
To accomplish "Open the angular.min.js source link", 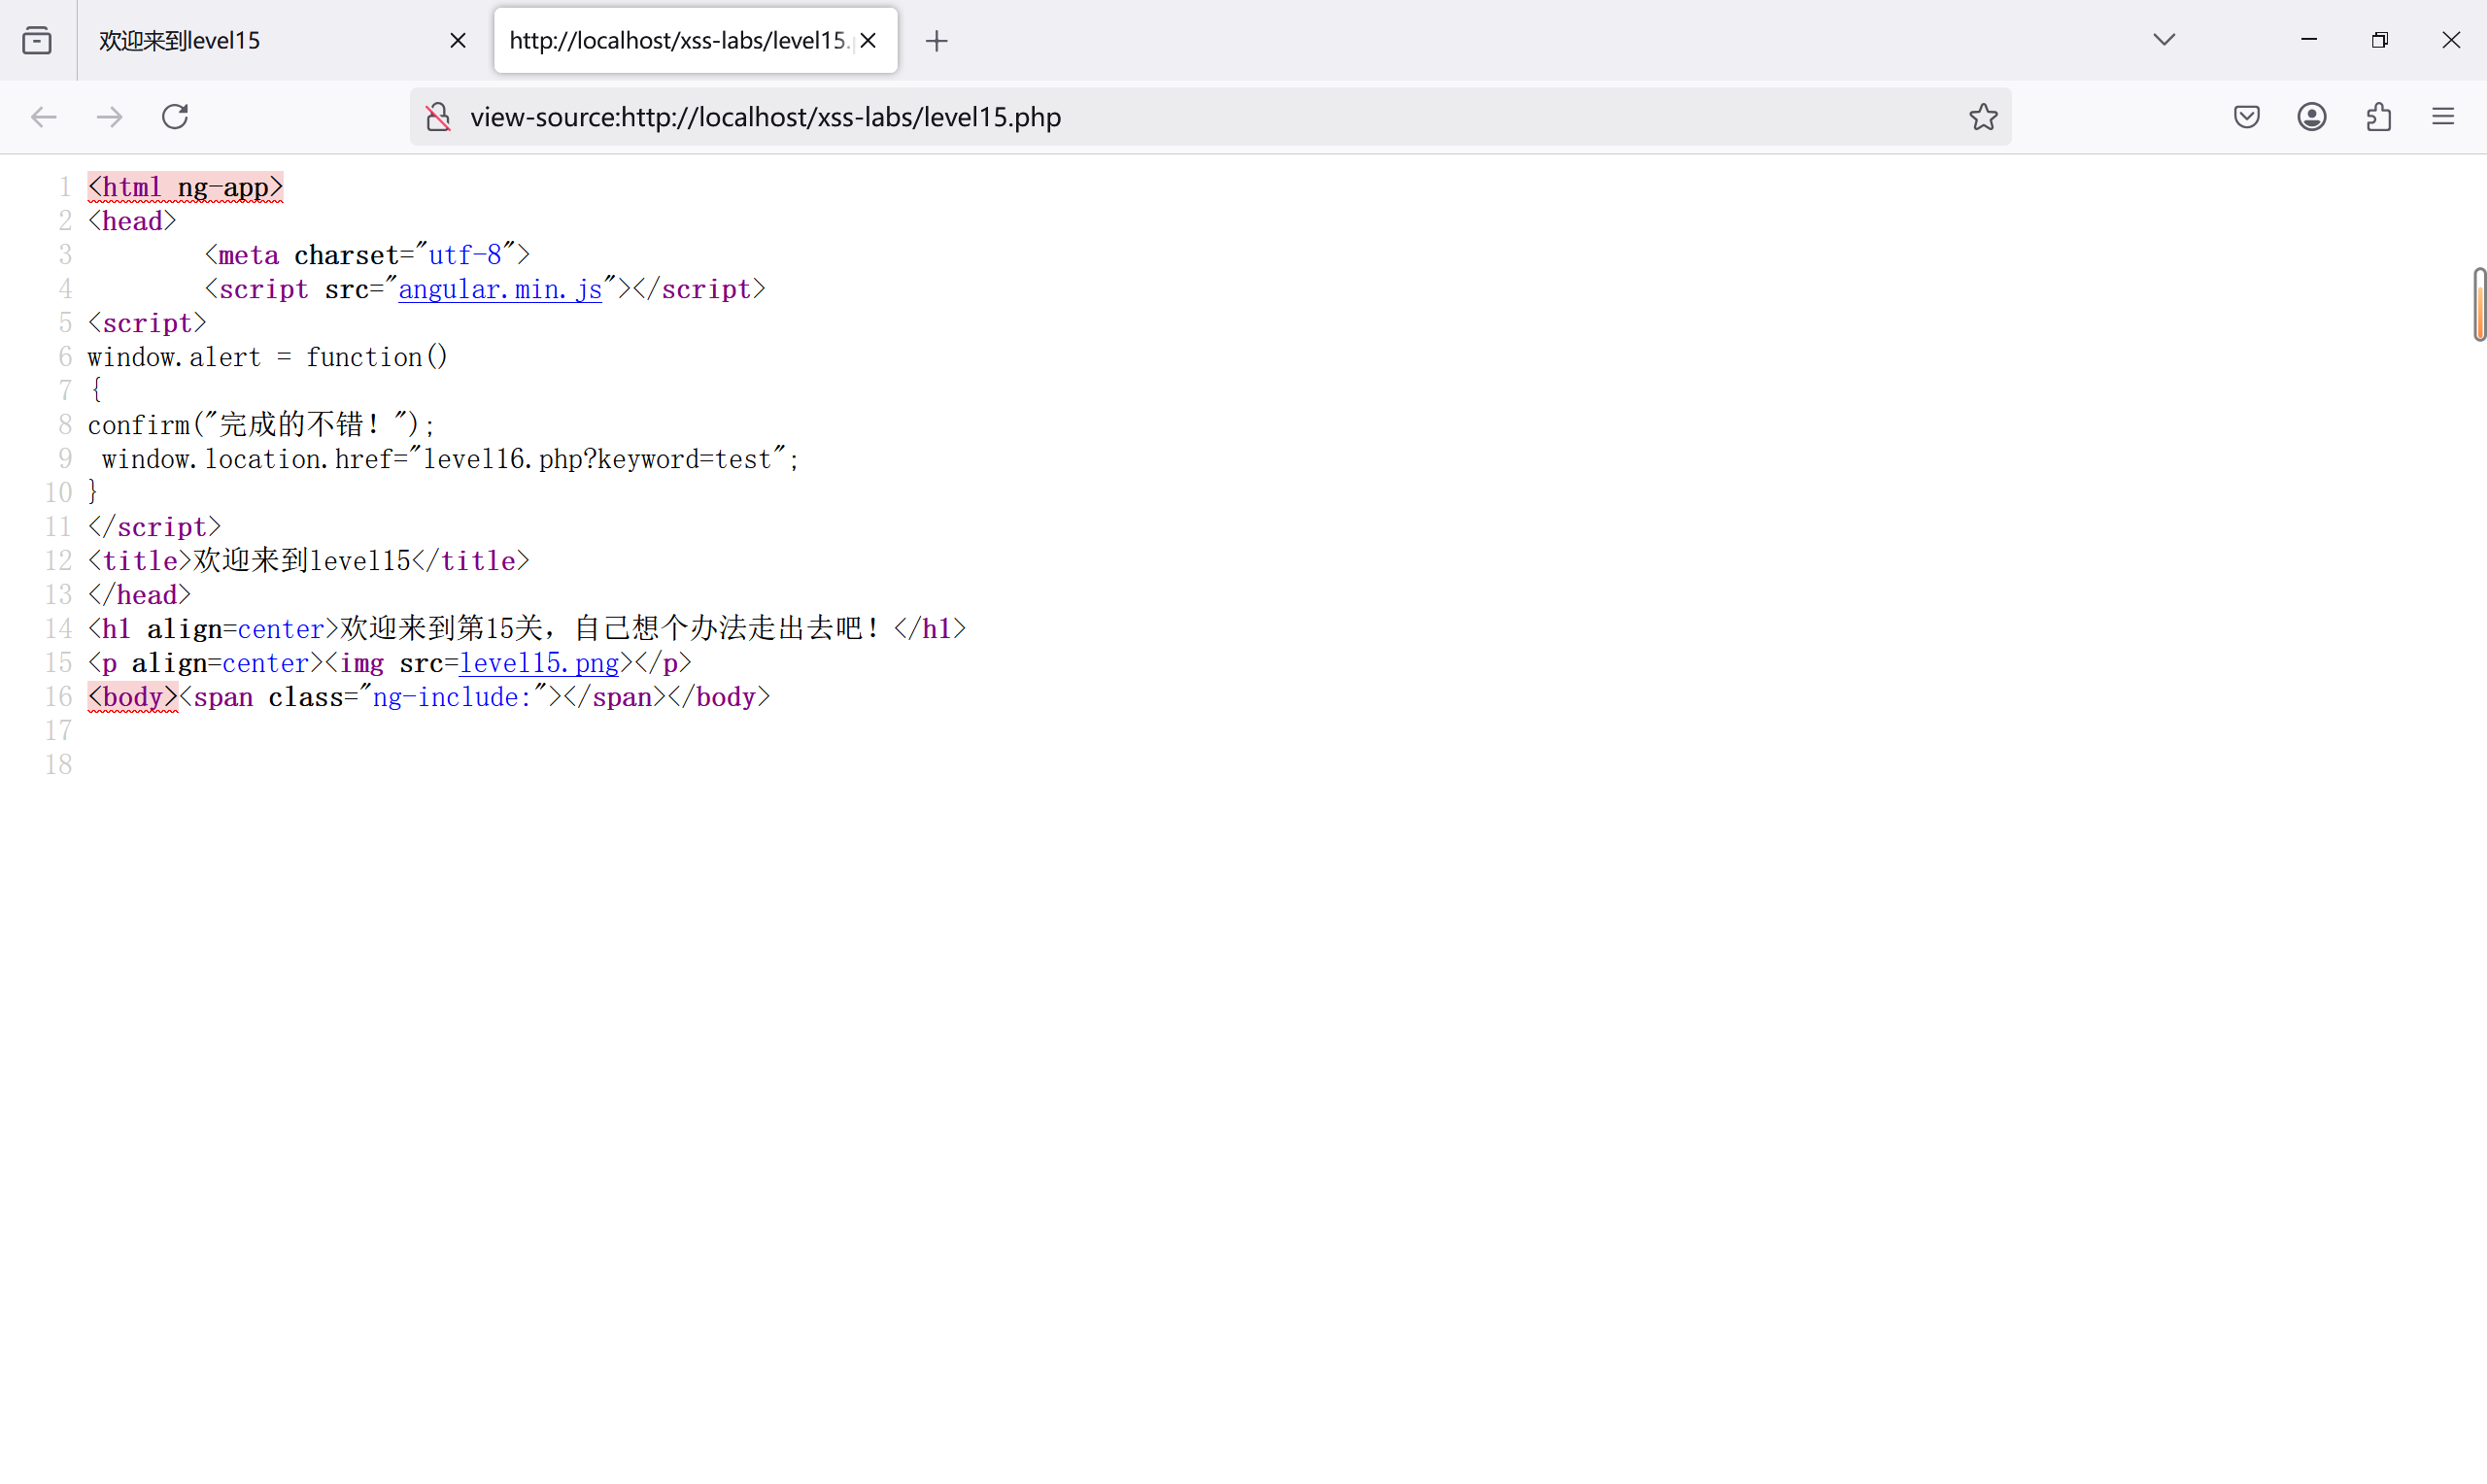I will 499,290.
